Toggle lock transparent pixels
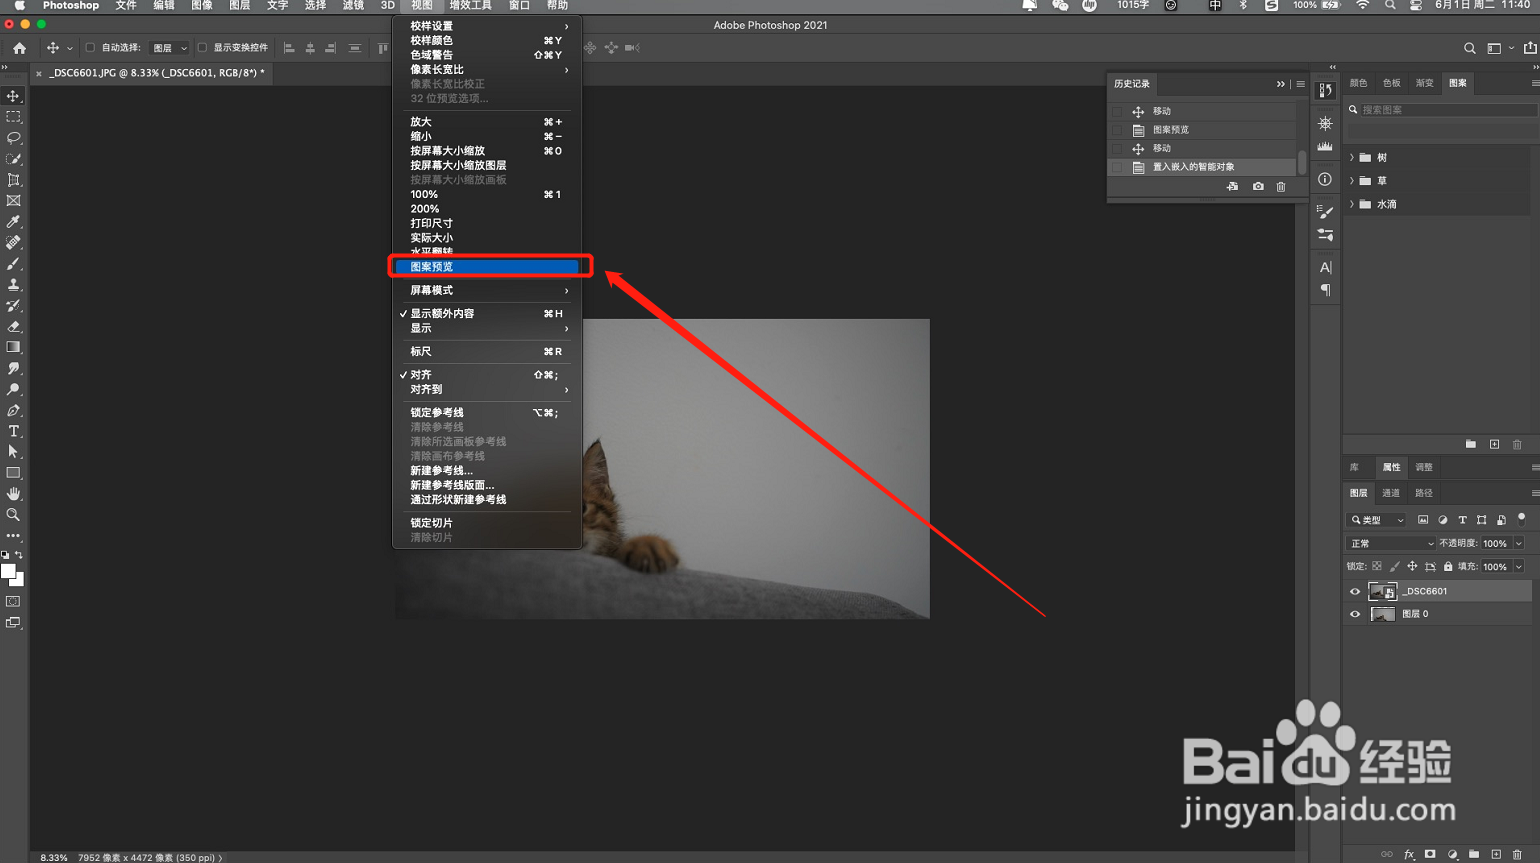Screen dimensions: 1540x863 [1377, 567]
